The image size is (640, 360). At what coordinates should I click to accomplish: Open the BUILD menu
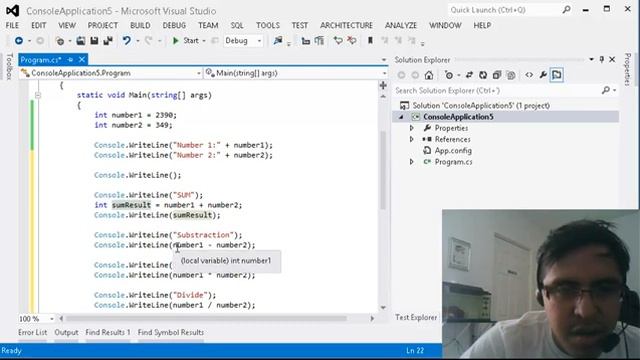tap(140, 25)
